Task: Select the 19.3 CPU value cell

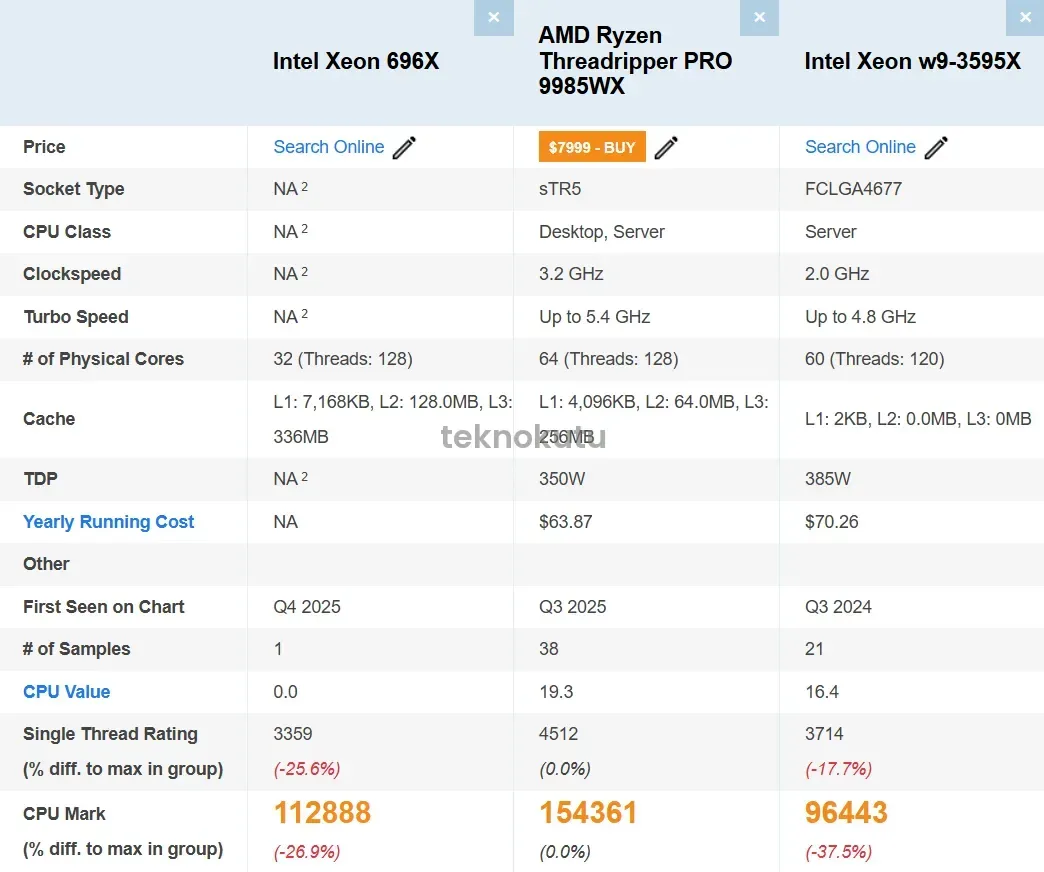Action: 556,692
